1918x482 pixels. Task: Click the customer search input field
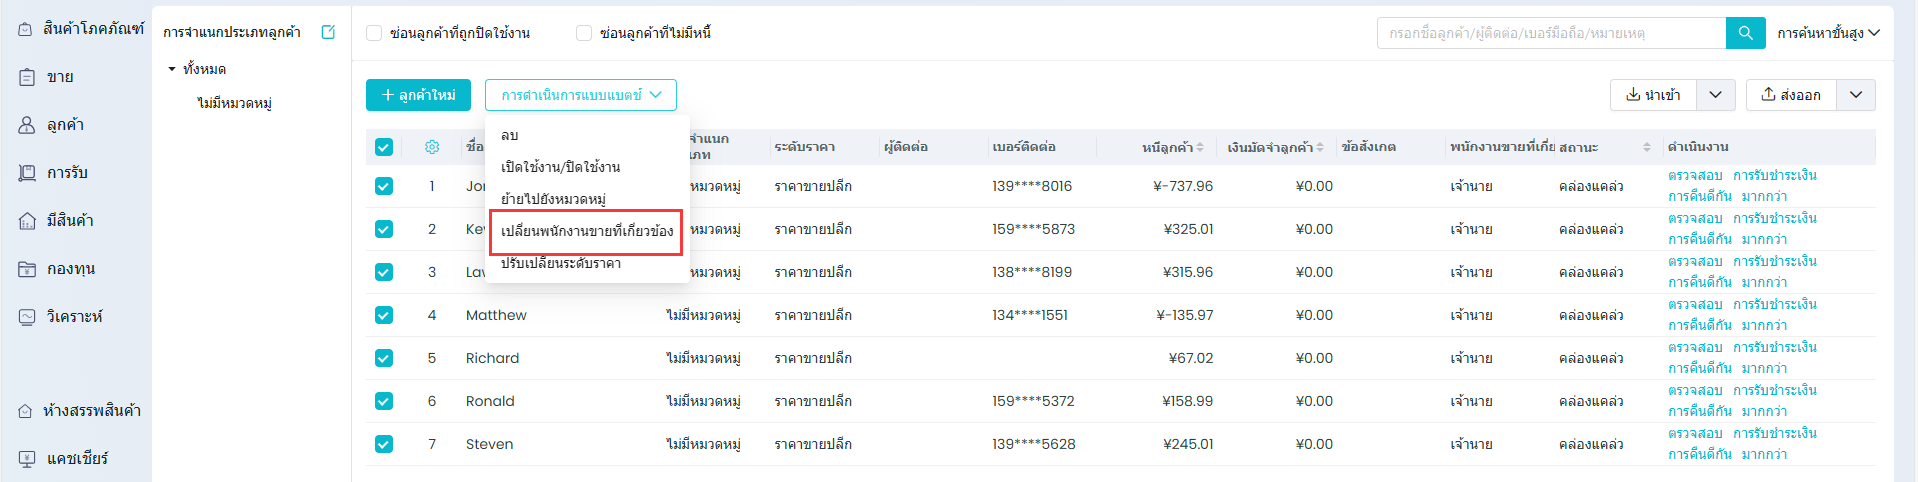click(1551, 33)
